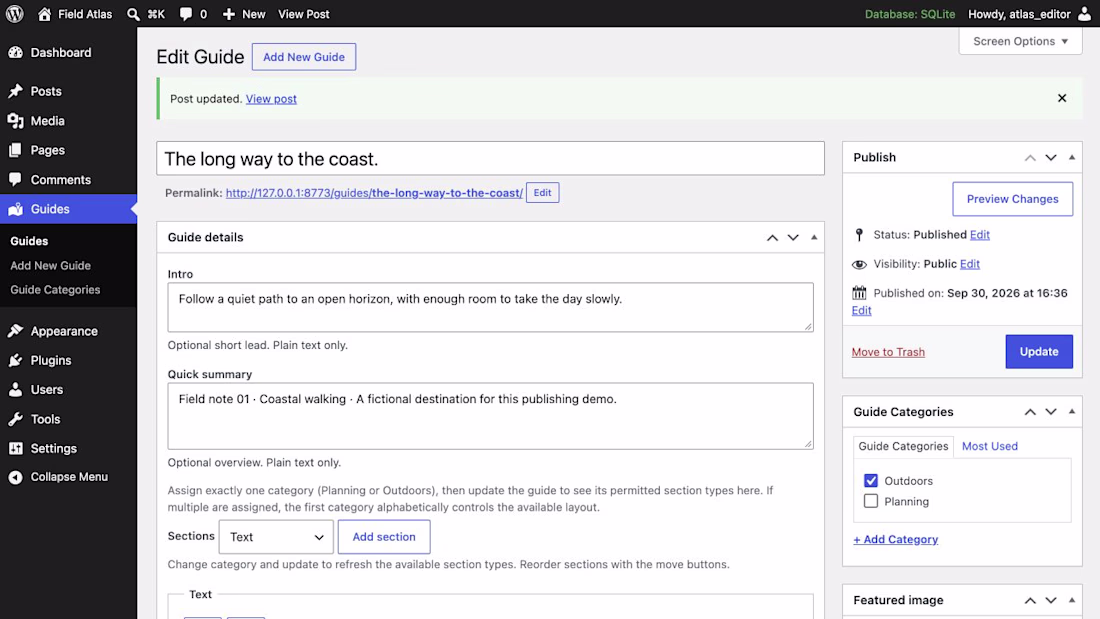Click the Edit permalink button
1100x619 pixels.
[542, 193]
